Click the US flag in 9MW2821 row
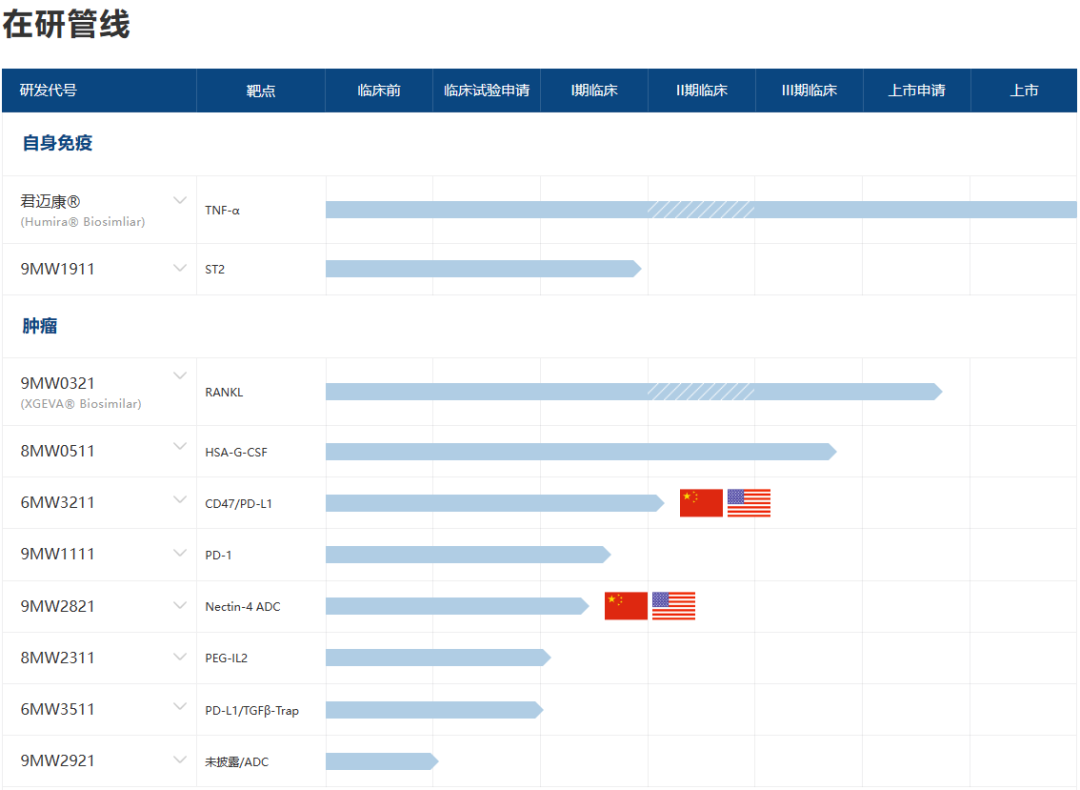The width and height of the screenshot is (1080, 790). [674, 606]
